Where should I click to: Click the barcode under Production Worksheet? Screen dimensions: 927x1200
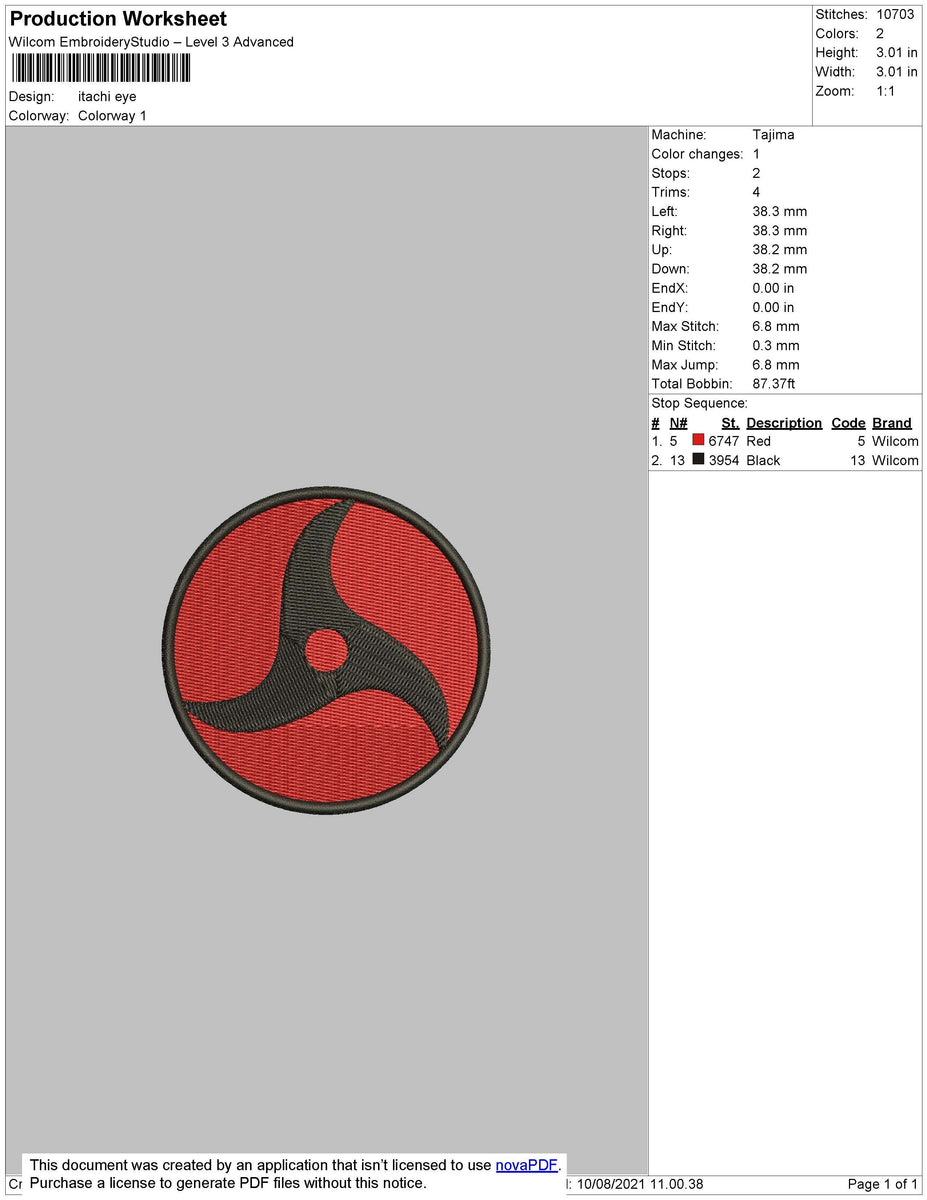100,68
